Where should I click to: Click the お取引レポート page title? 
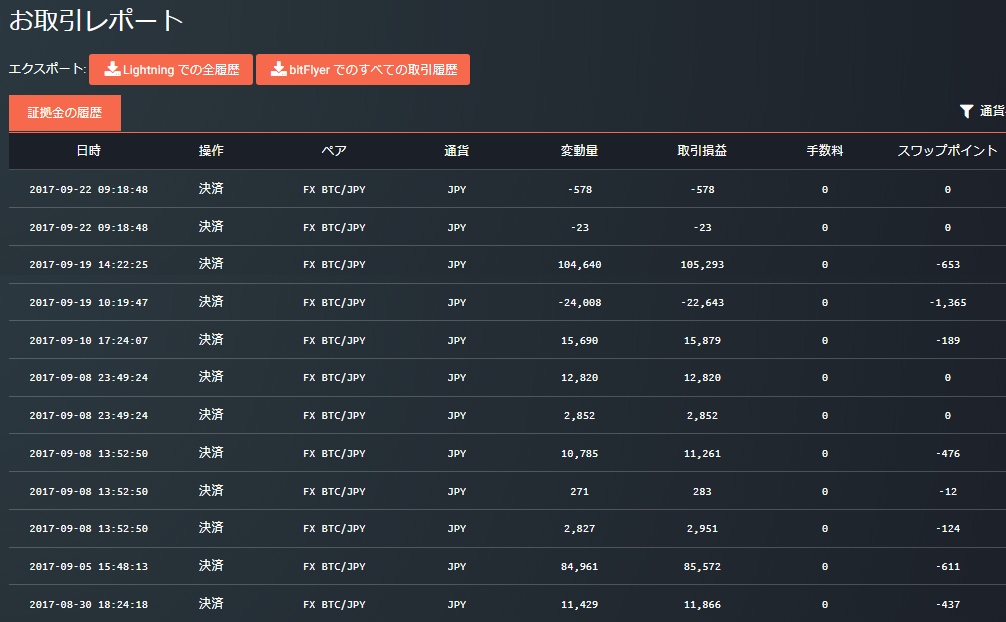coord(96,19)
